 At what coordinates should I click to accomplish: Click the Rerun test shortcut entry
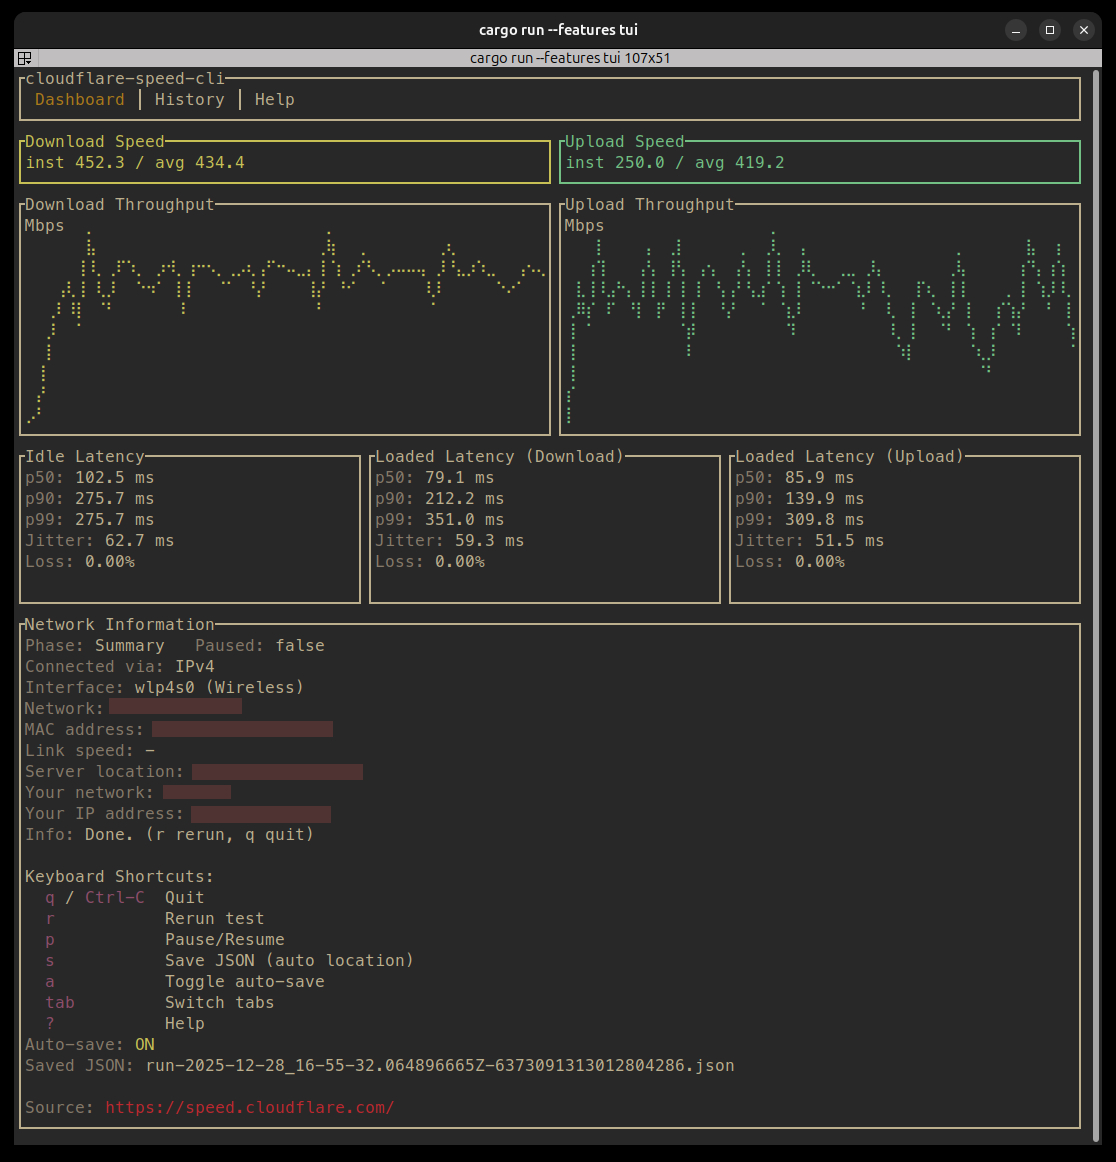click(x=214, y=918)
